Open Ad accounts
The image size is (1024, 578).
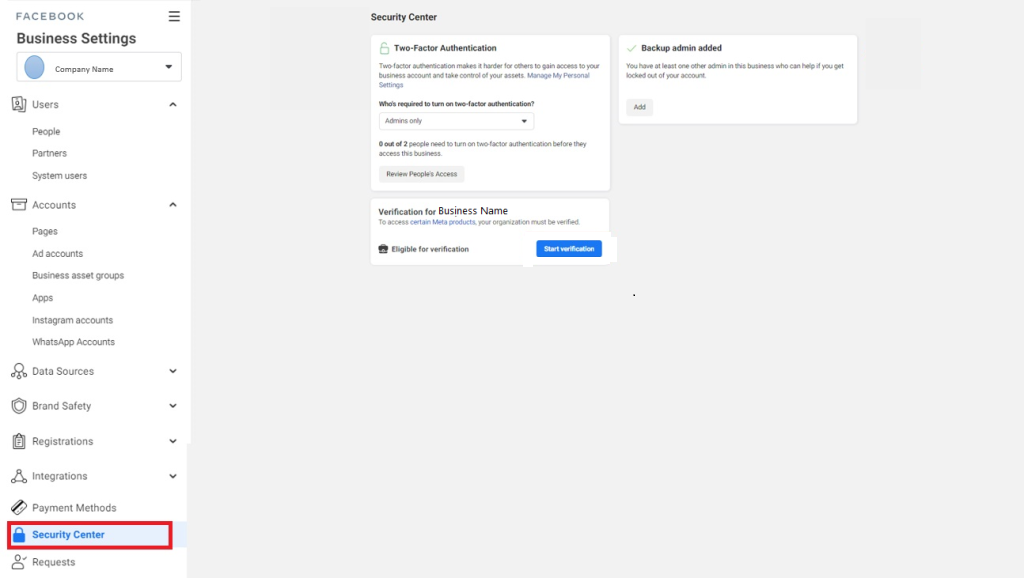click(57, 253)
